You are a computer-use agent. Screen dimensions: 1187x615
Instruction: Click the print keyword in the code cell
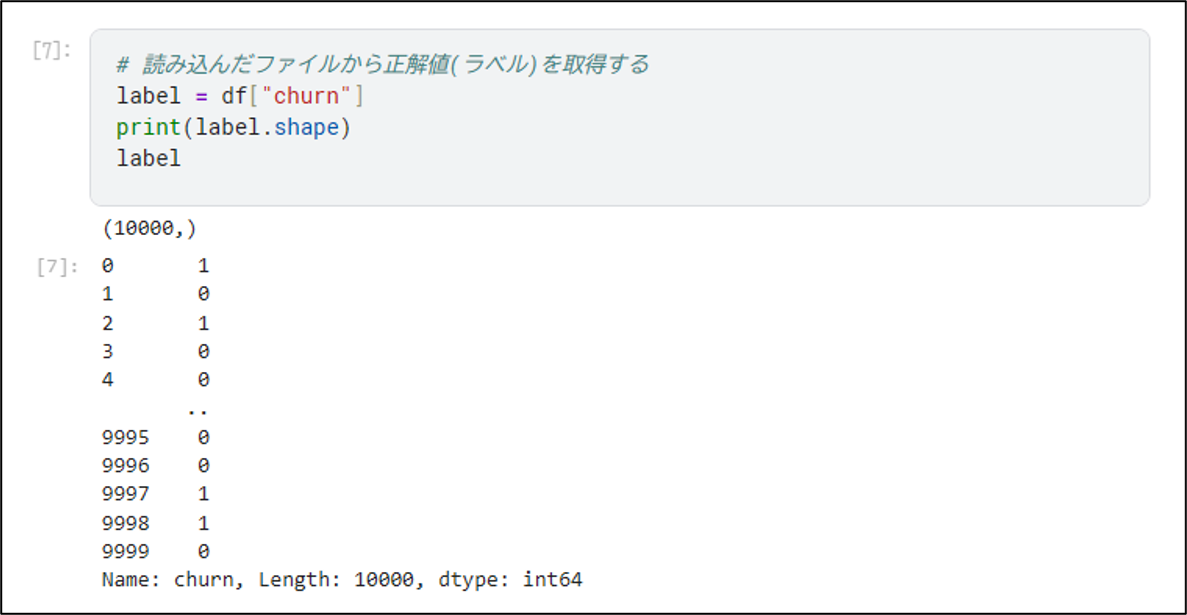click(x=148, y=128)
